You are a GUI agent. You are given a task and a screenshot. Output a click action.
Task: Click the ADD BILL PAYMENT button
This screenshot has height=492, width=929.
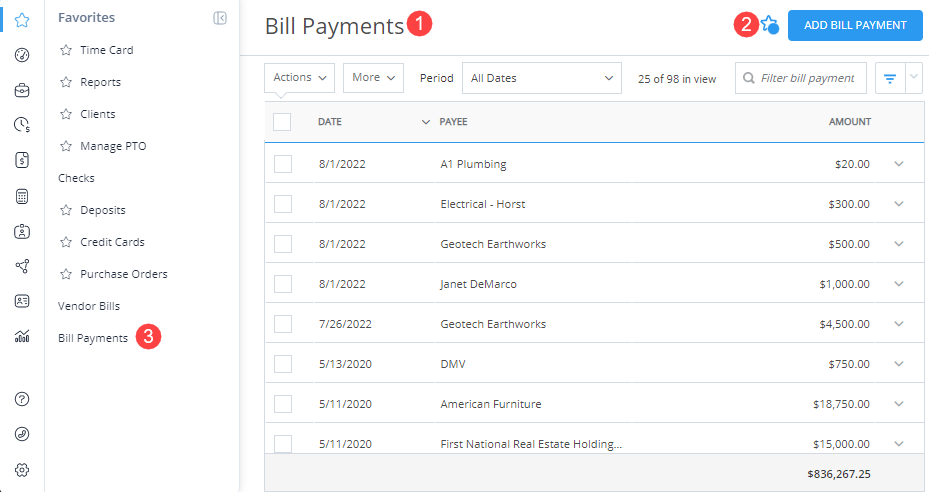[855, 25]
